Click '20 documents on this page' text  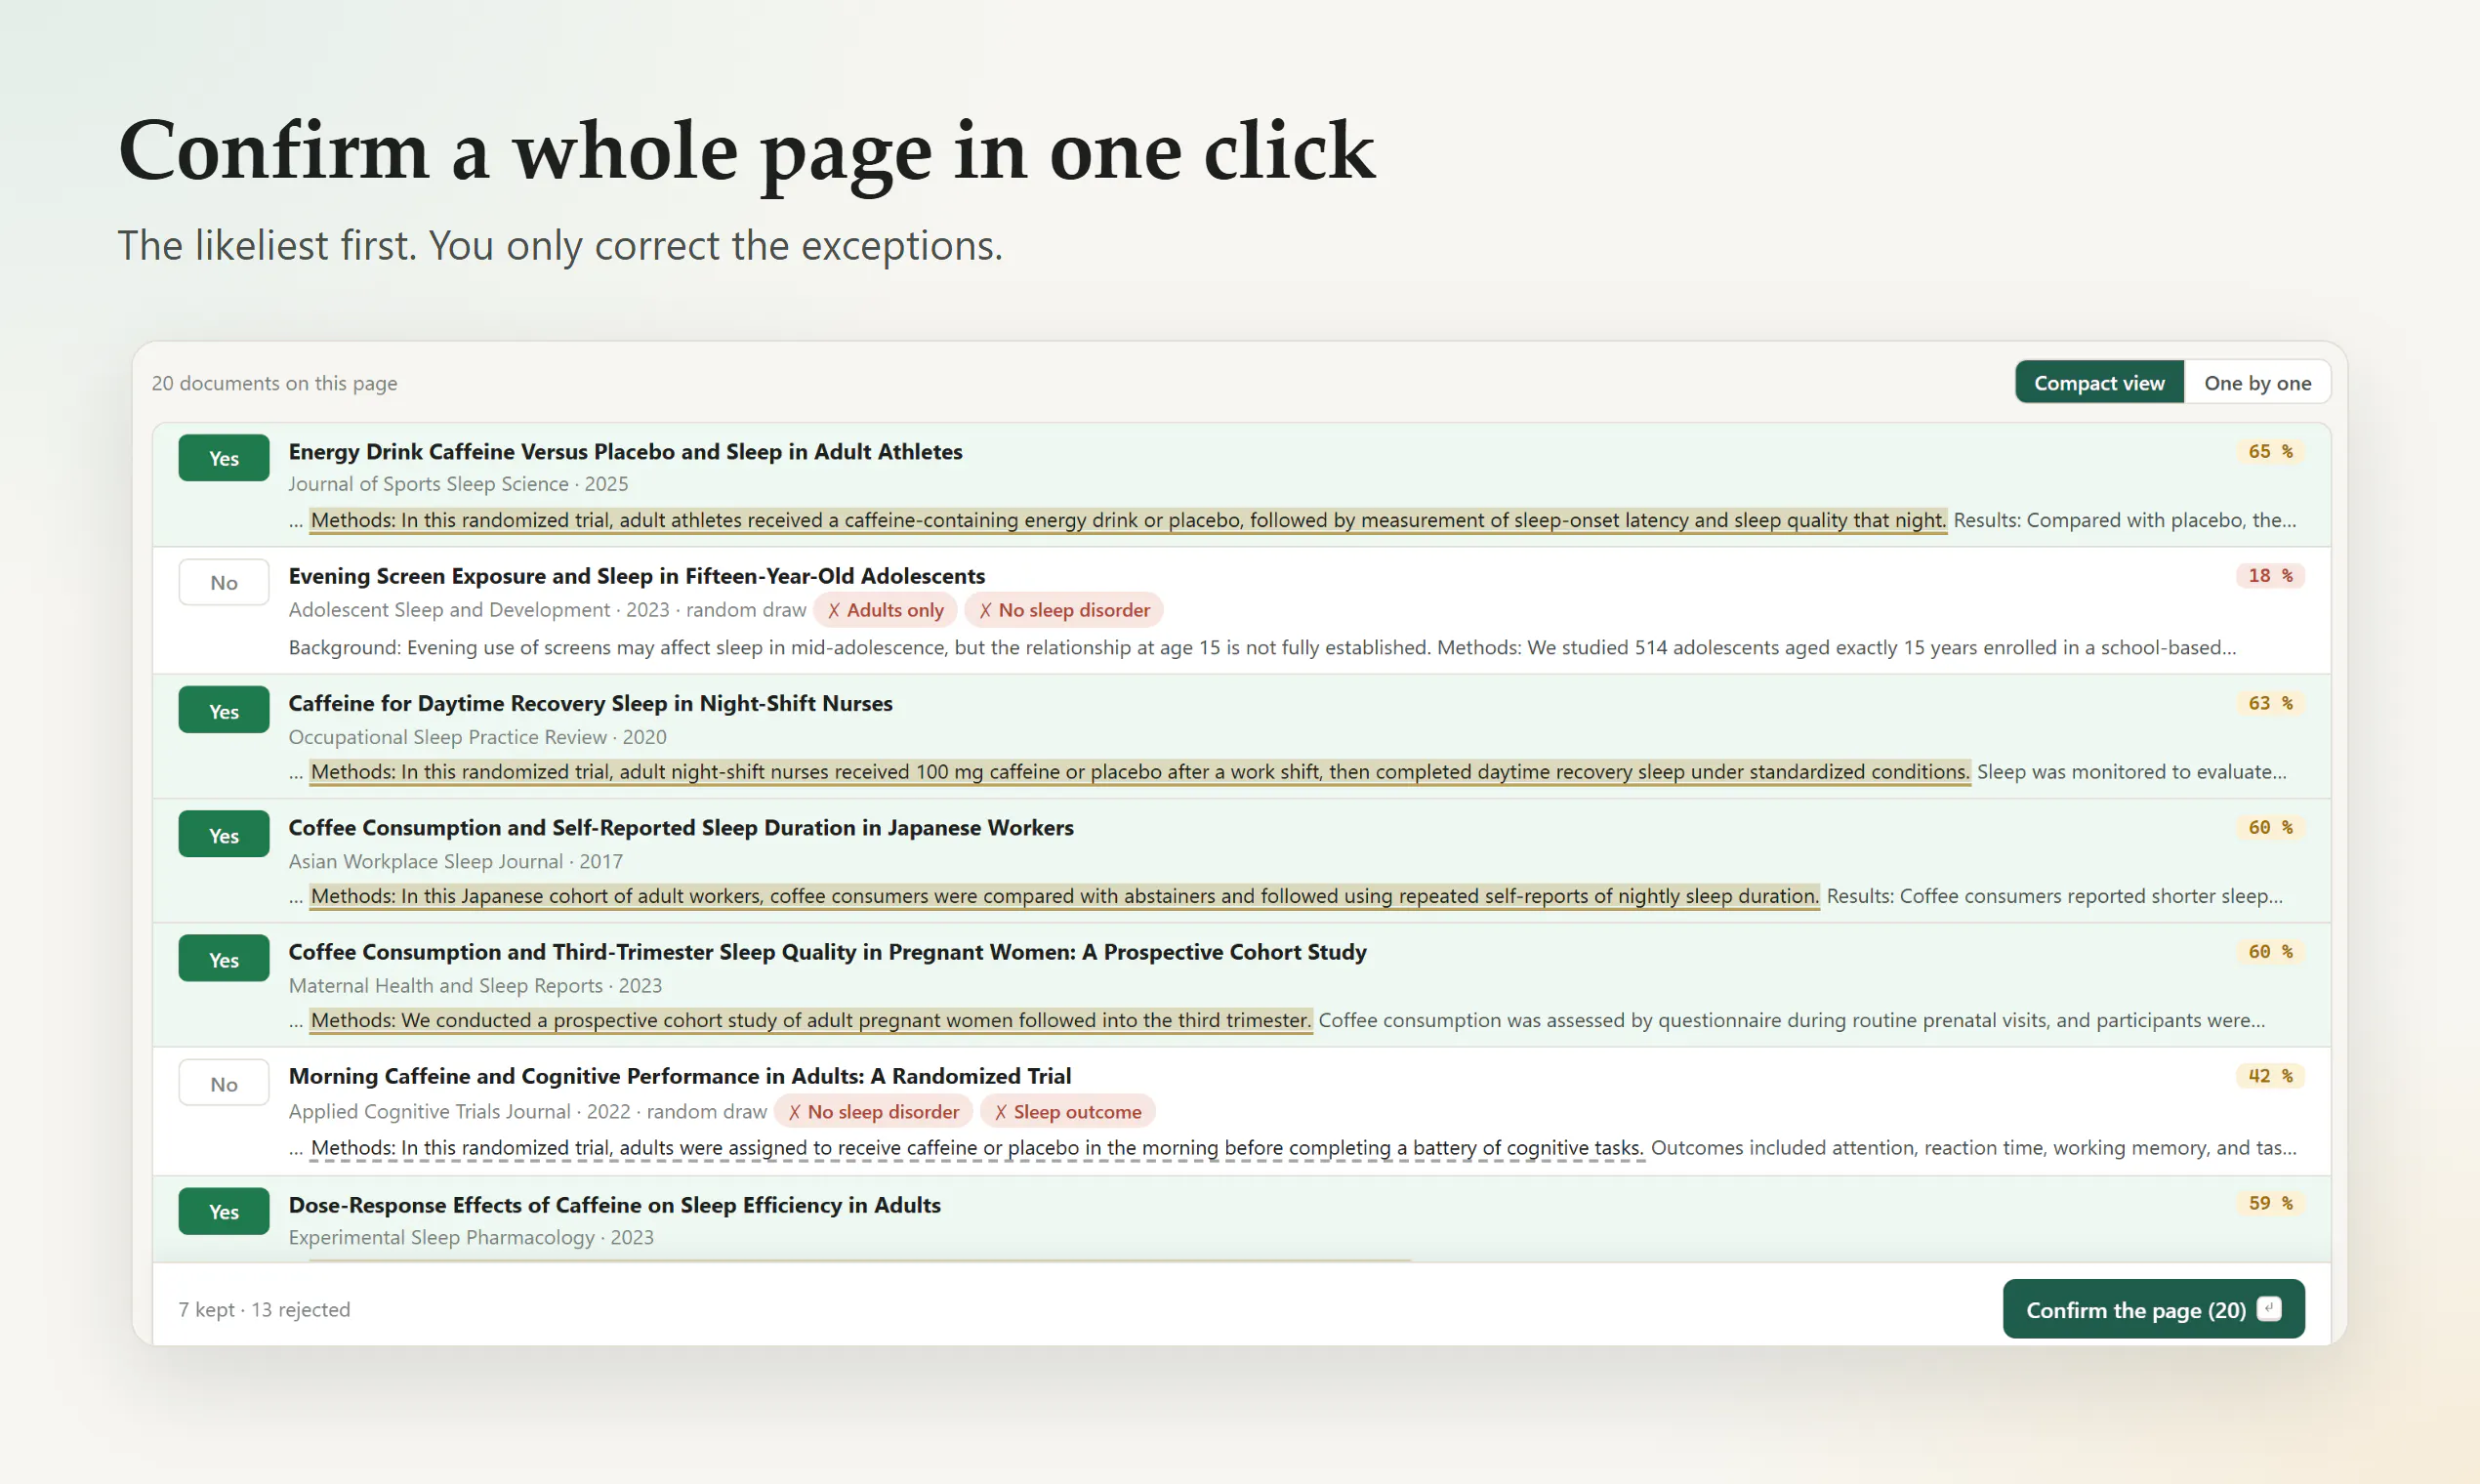click(274, 383)
